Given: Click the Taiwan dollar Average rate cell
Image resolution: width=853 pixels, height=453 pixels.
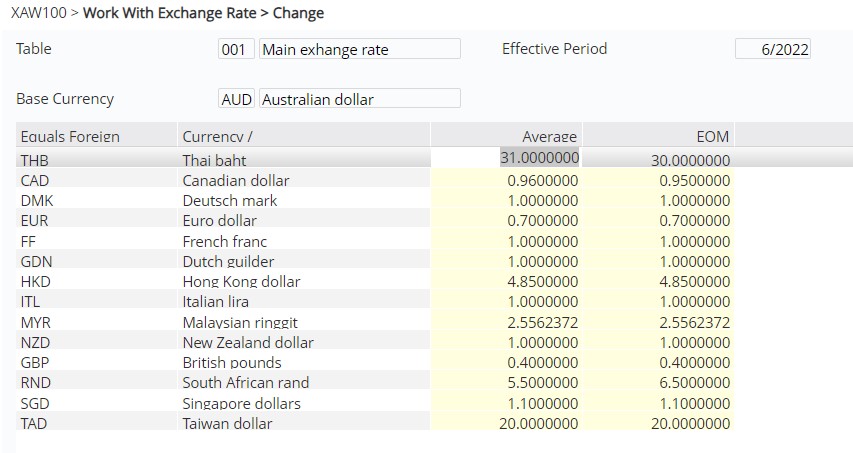Looking at the screenshot, I should [506, 423].
